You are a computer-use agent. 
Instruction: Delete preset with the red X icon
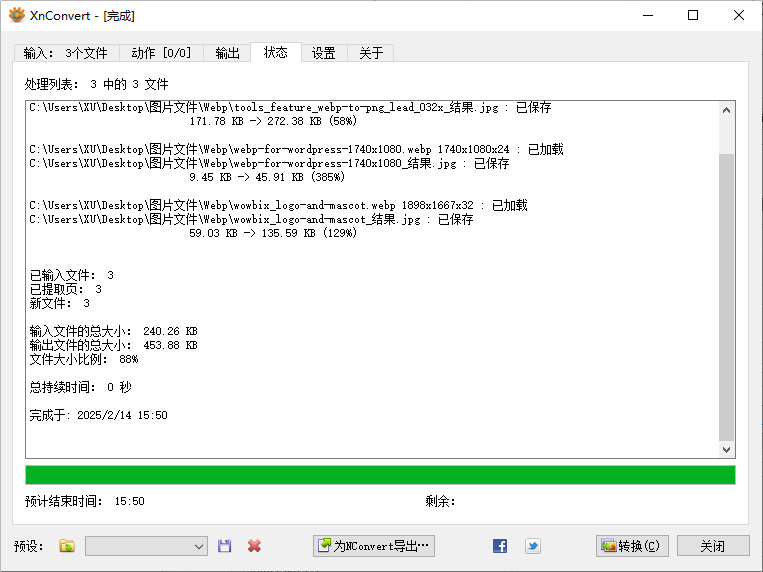tap(254, 546)
